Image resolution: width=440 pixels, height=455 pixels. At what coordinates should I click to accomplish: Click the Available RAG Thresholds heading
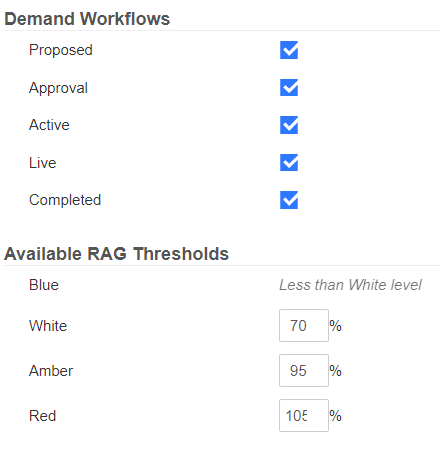coord(116,254)
